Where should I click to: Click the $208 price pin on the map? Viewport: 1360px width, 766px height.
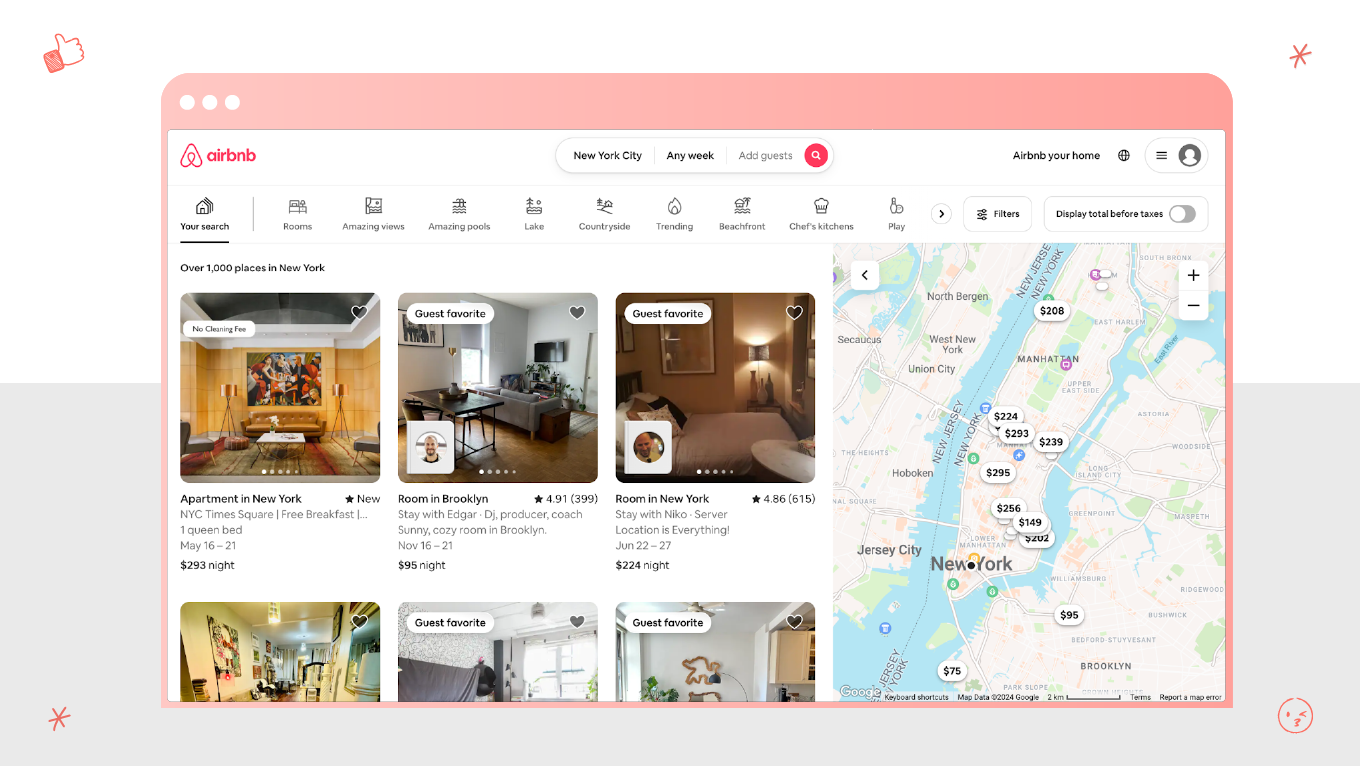coord(1051,310)
